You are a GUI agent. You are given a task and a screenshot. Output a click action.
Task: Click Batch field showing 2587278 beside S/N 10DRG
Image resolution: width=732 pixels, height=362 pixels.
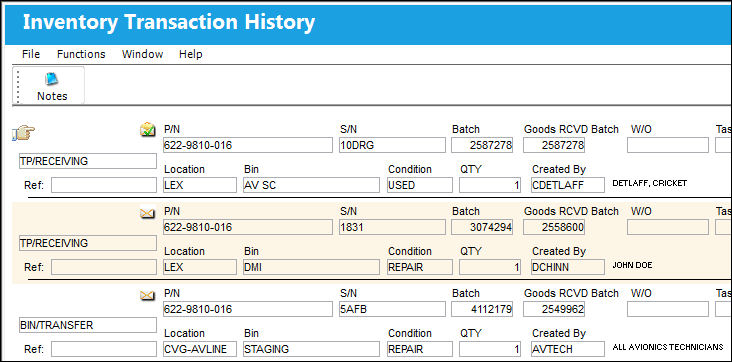pos(482,145)
